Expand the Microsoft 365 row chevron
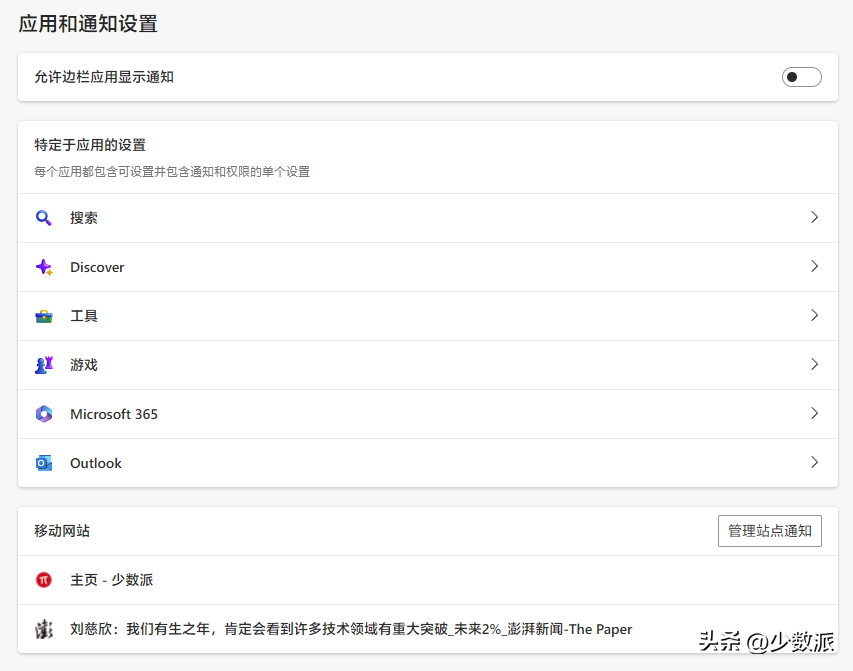Screen dimensions: 853x671 click(x=814, y=413)
